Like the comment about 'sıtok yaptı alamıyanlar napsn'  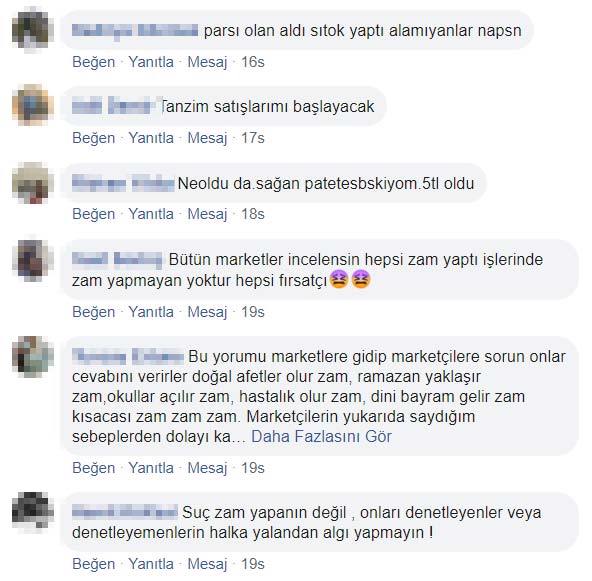pos(94,62)
